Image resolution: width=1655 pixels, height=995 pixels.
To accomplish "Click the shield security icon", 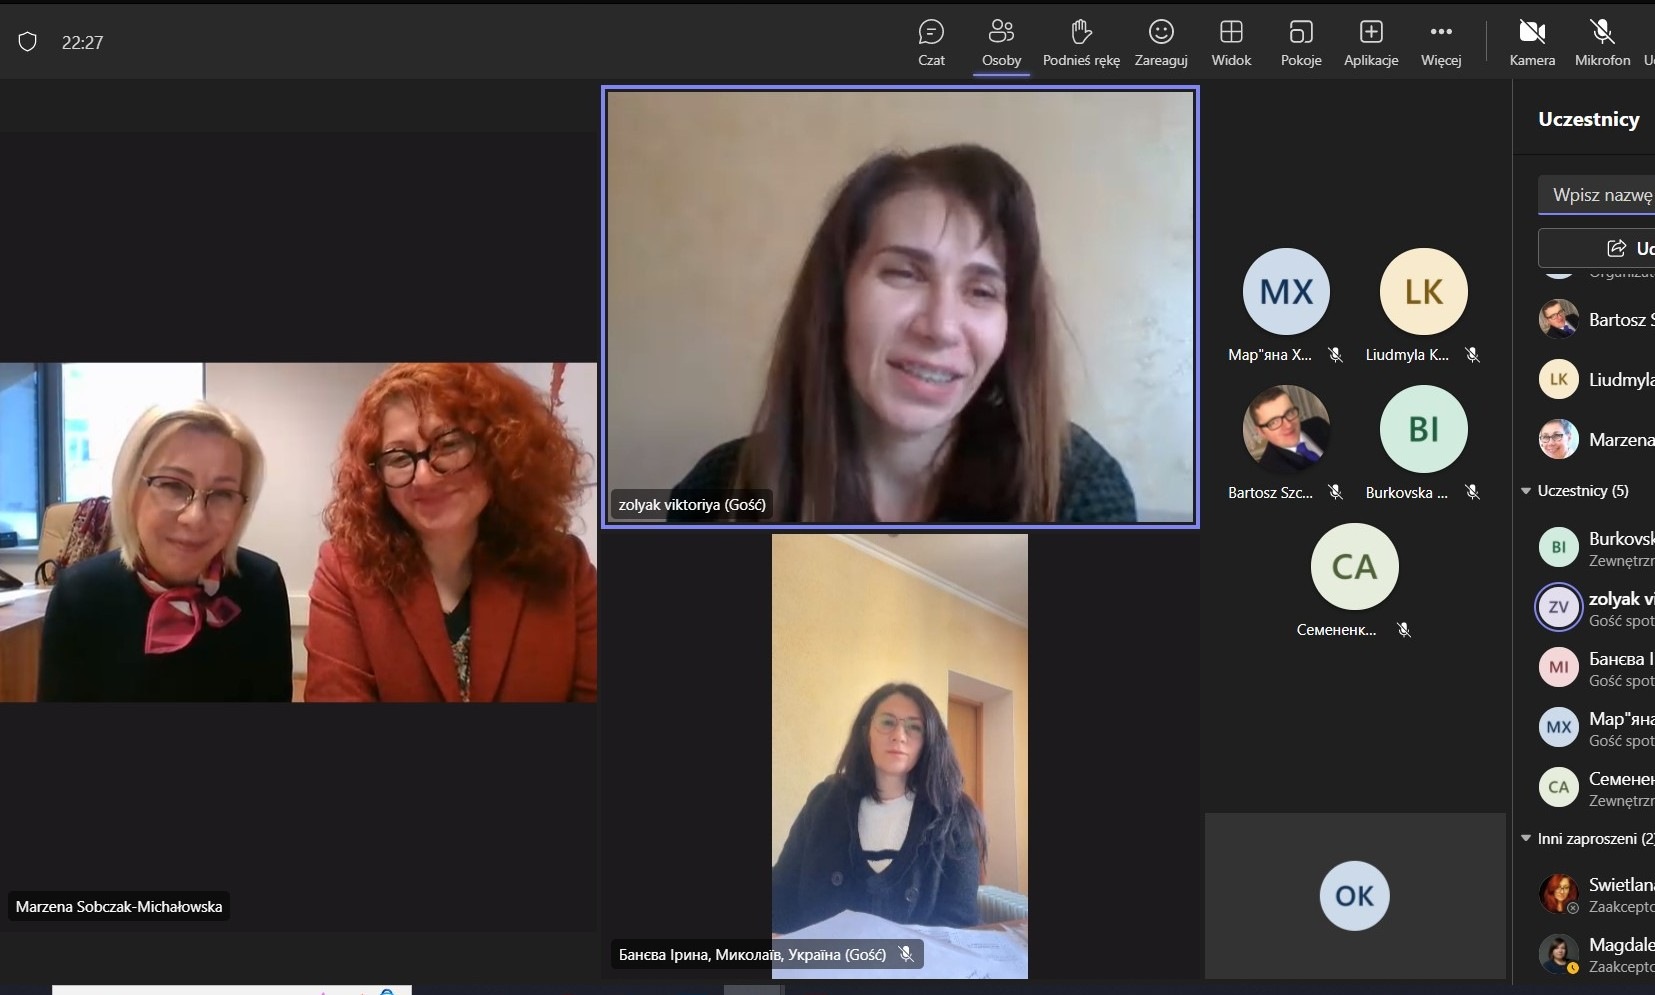I will 28,42.
